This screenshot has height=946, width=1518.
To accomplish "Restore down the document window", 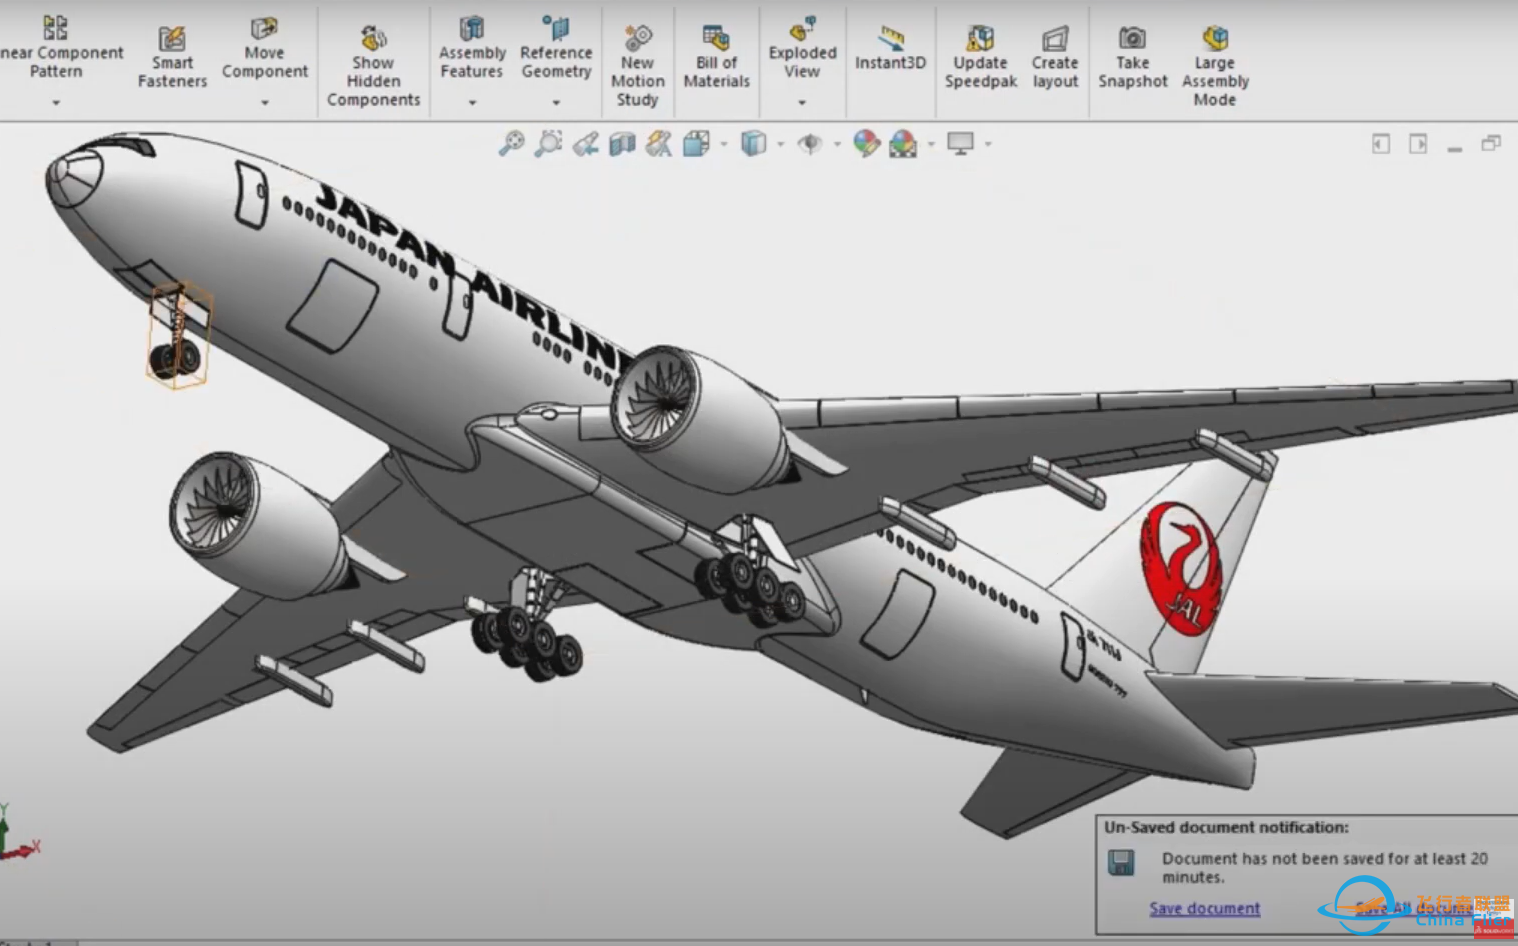I will coord(1491,144).
